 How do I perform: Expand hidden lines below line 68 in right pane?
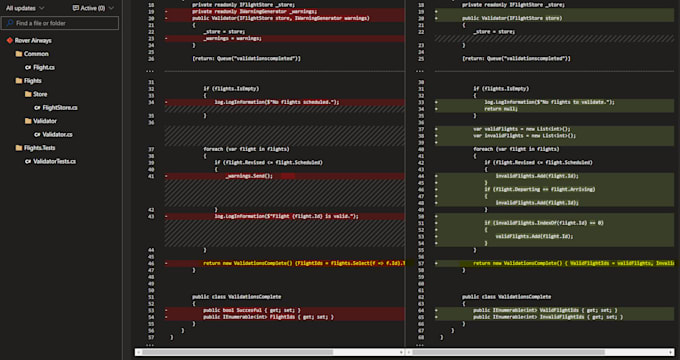coord(420,345)
